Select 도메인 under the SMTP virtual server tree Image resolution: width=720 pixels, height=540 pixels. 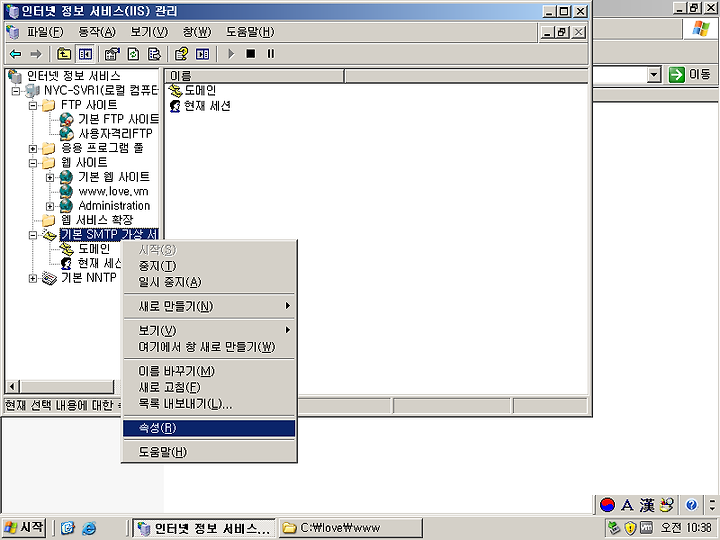(94, 249)
